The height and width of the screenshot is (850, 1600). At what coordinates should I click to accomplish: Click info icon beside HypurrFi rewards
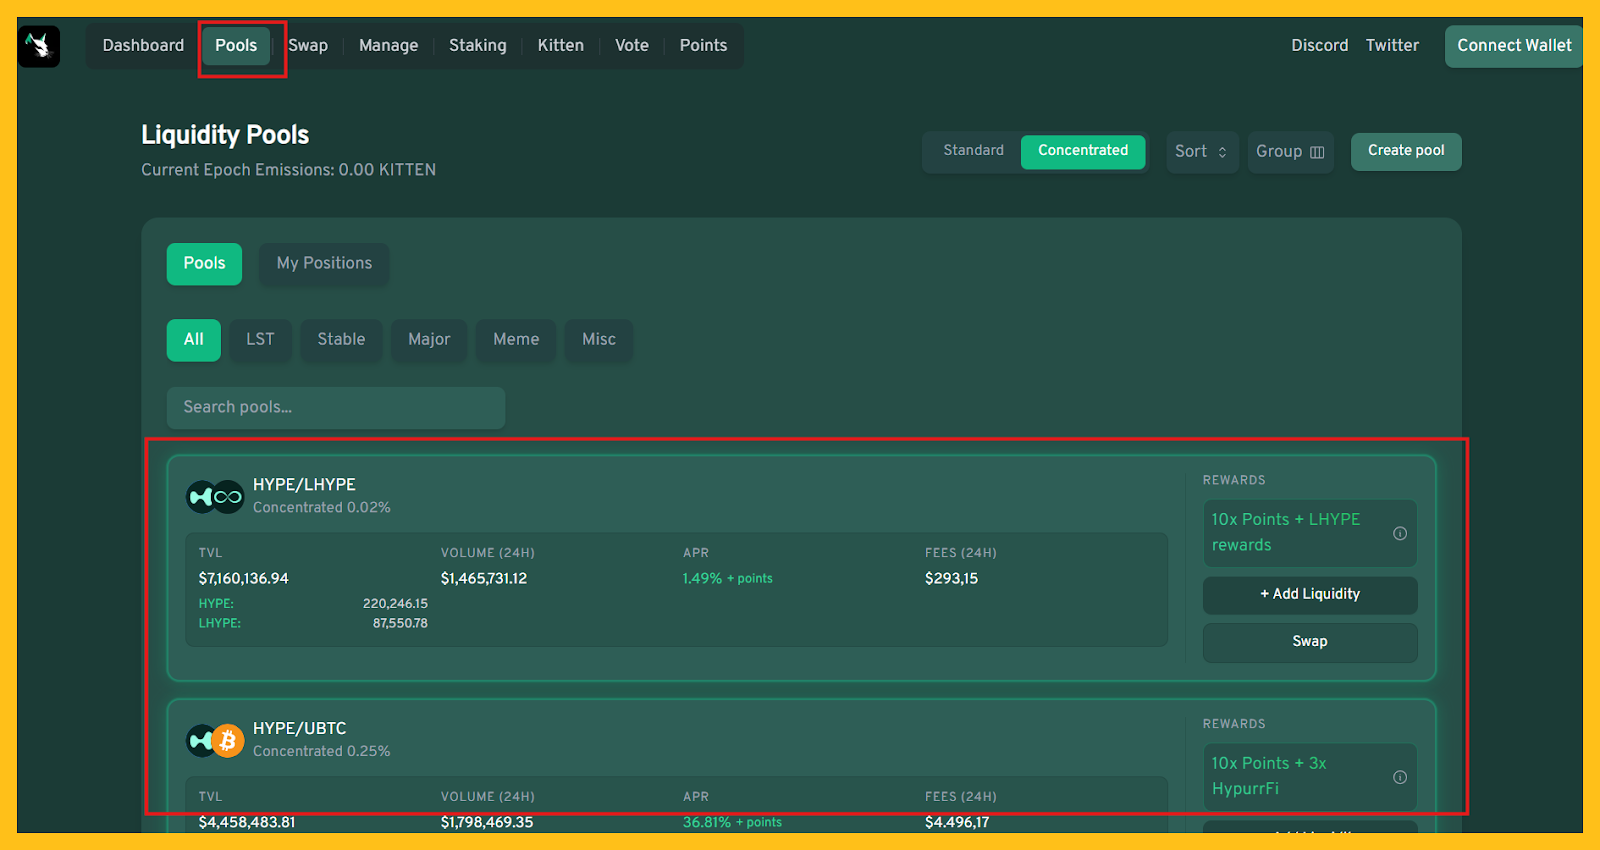click(1399, 777)
